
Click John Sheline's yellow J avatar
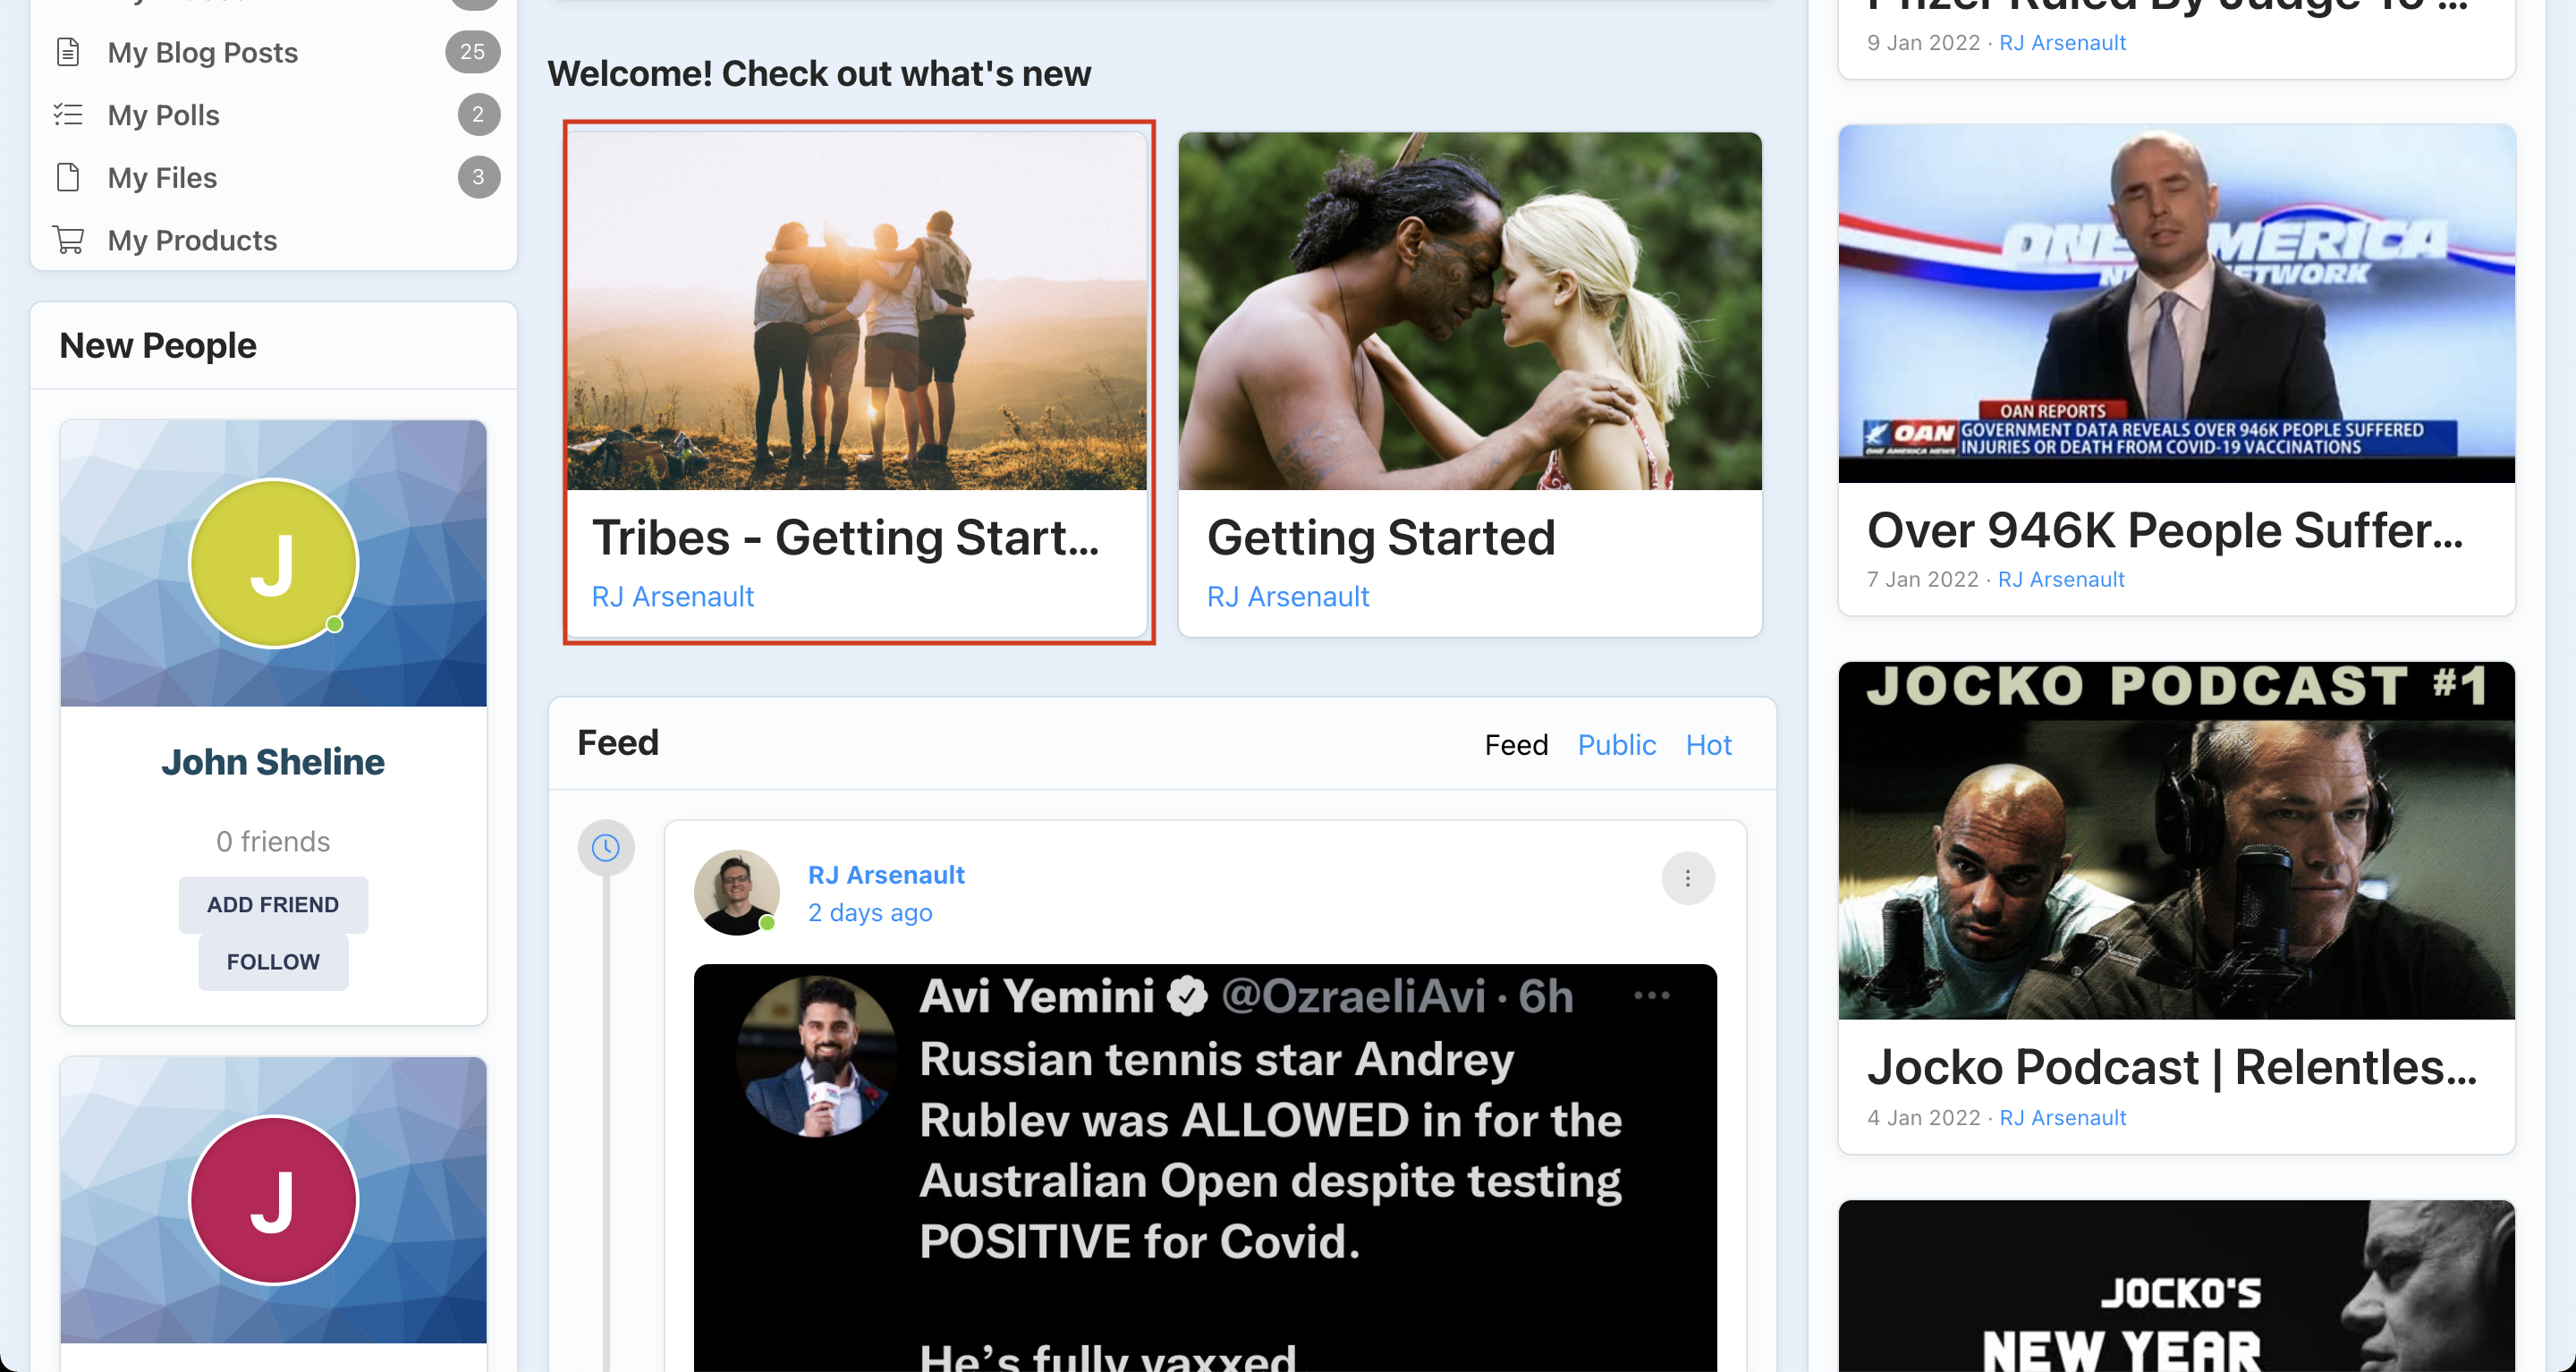(x=273, y=564)
